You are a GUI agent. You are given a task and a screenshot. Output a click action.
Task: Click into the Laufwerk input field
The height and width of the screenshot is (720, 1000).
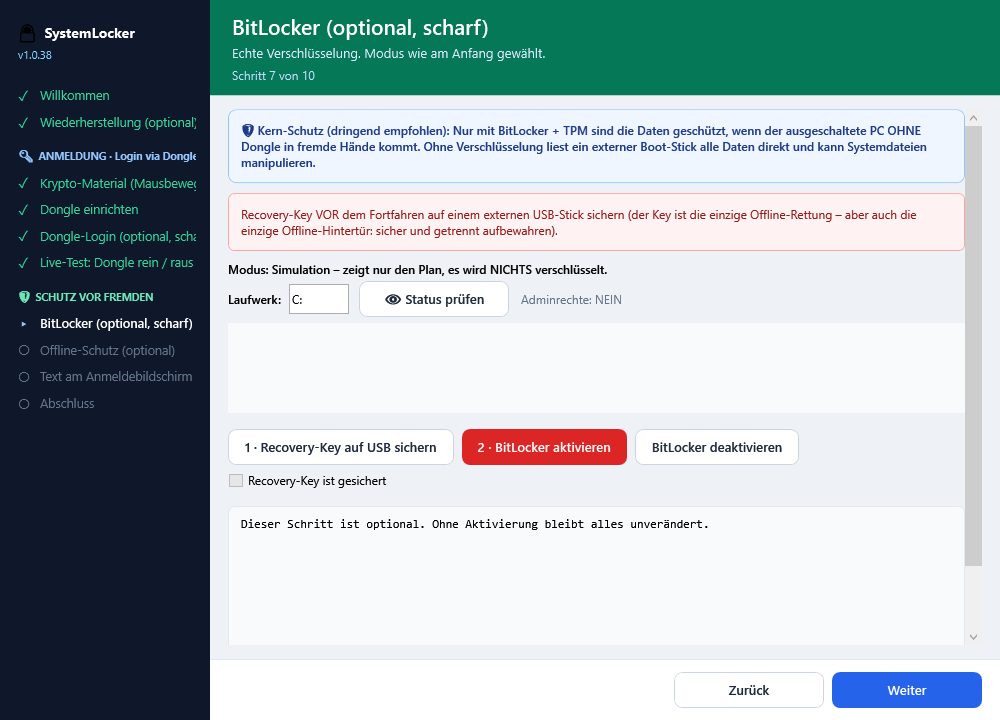point(319,299)
